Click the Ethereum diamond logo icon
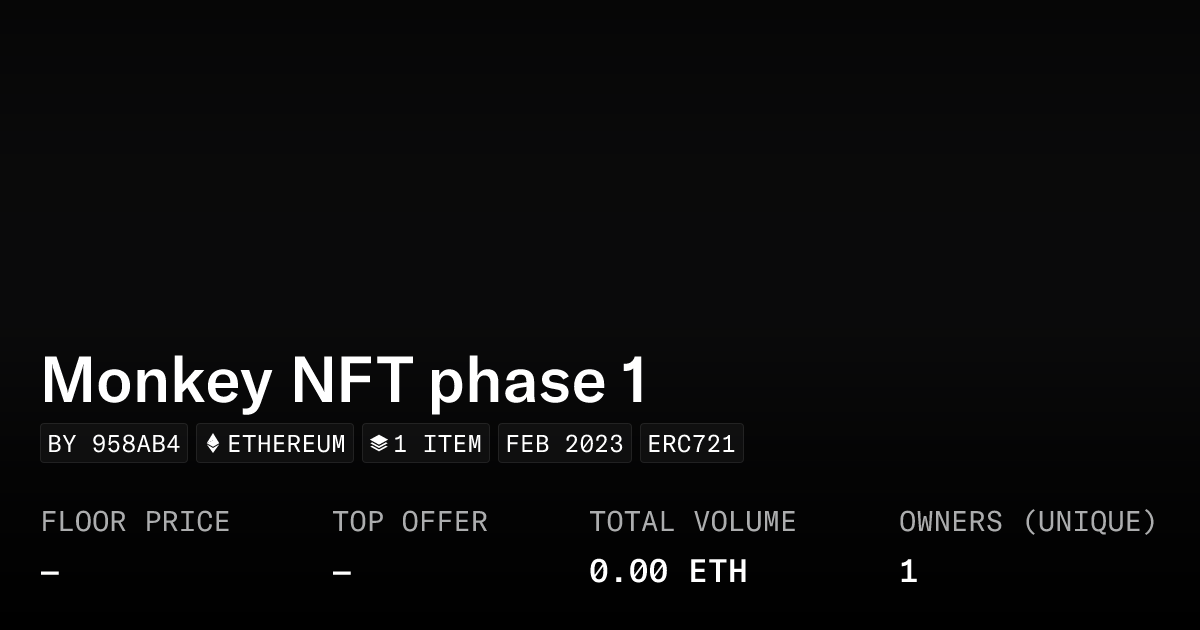Viewport: 1200px width, 630px height. (x=213, y=444)
